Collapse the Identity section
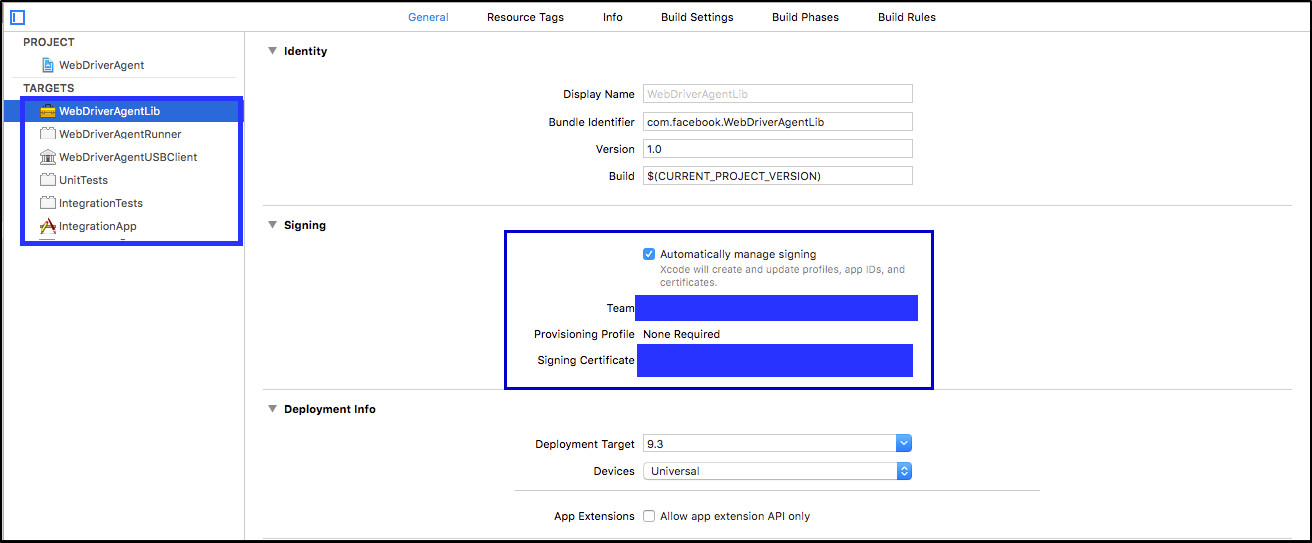The width and height of the screenshot is (1312, 543). 272,51
